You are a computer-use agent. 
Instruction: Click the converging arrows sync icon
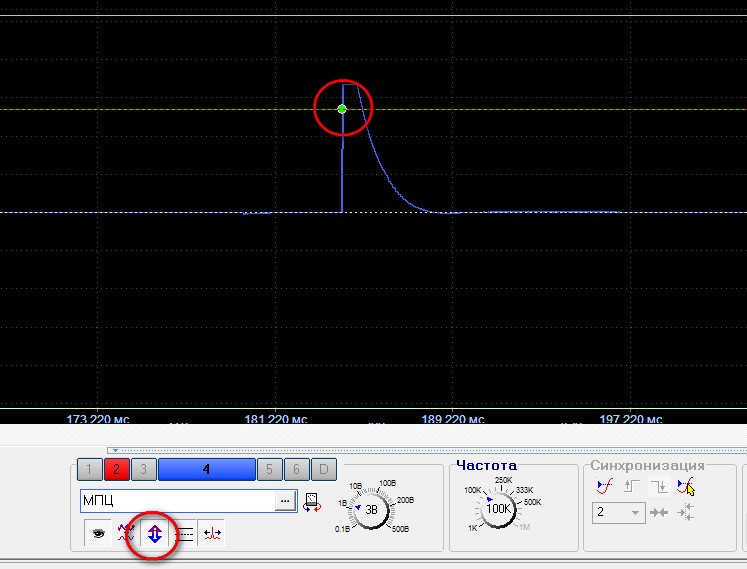tap(659, 513)
